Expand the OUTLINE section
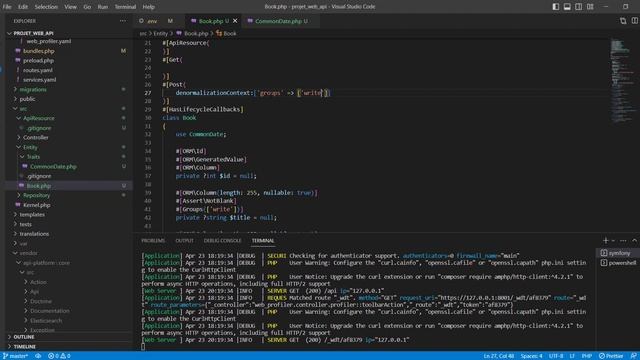This screenshot has height=360, width=640. [24, 337]
